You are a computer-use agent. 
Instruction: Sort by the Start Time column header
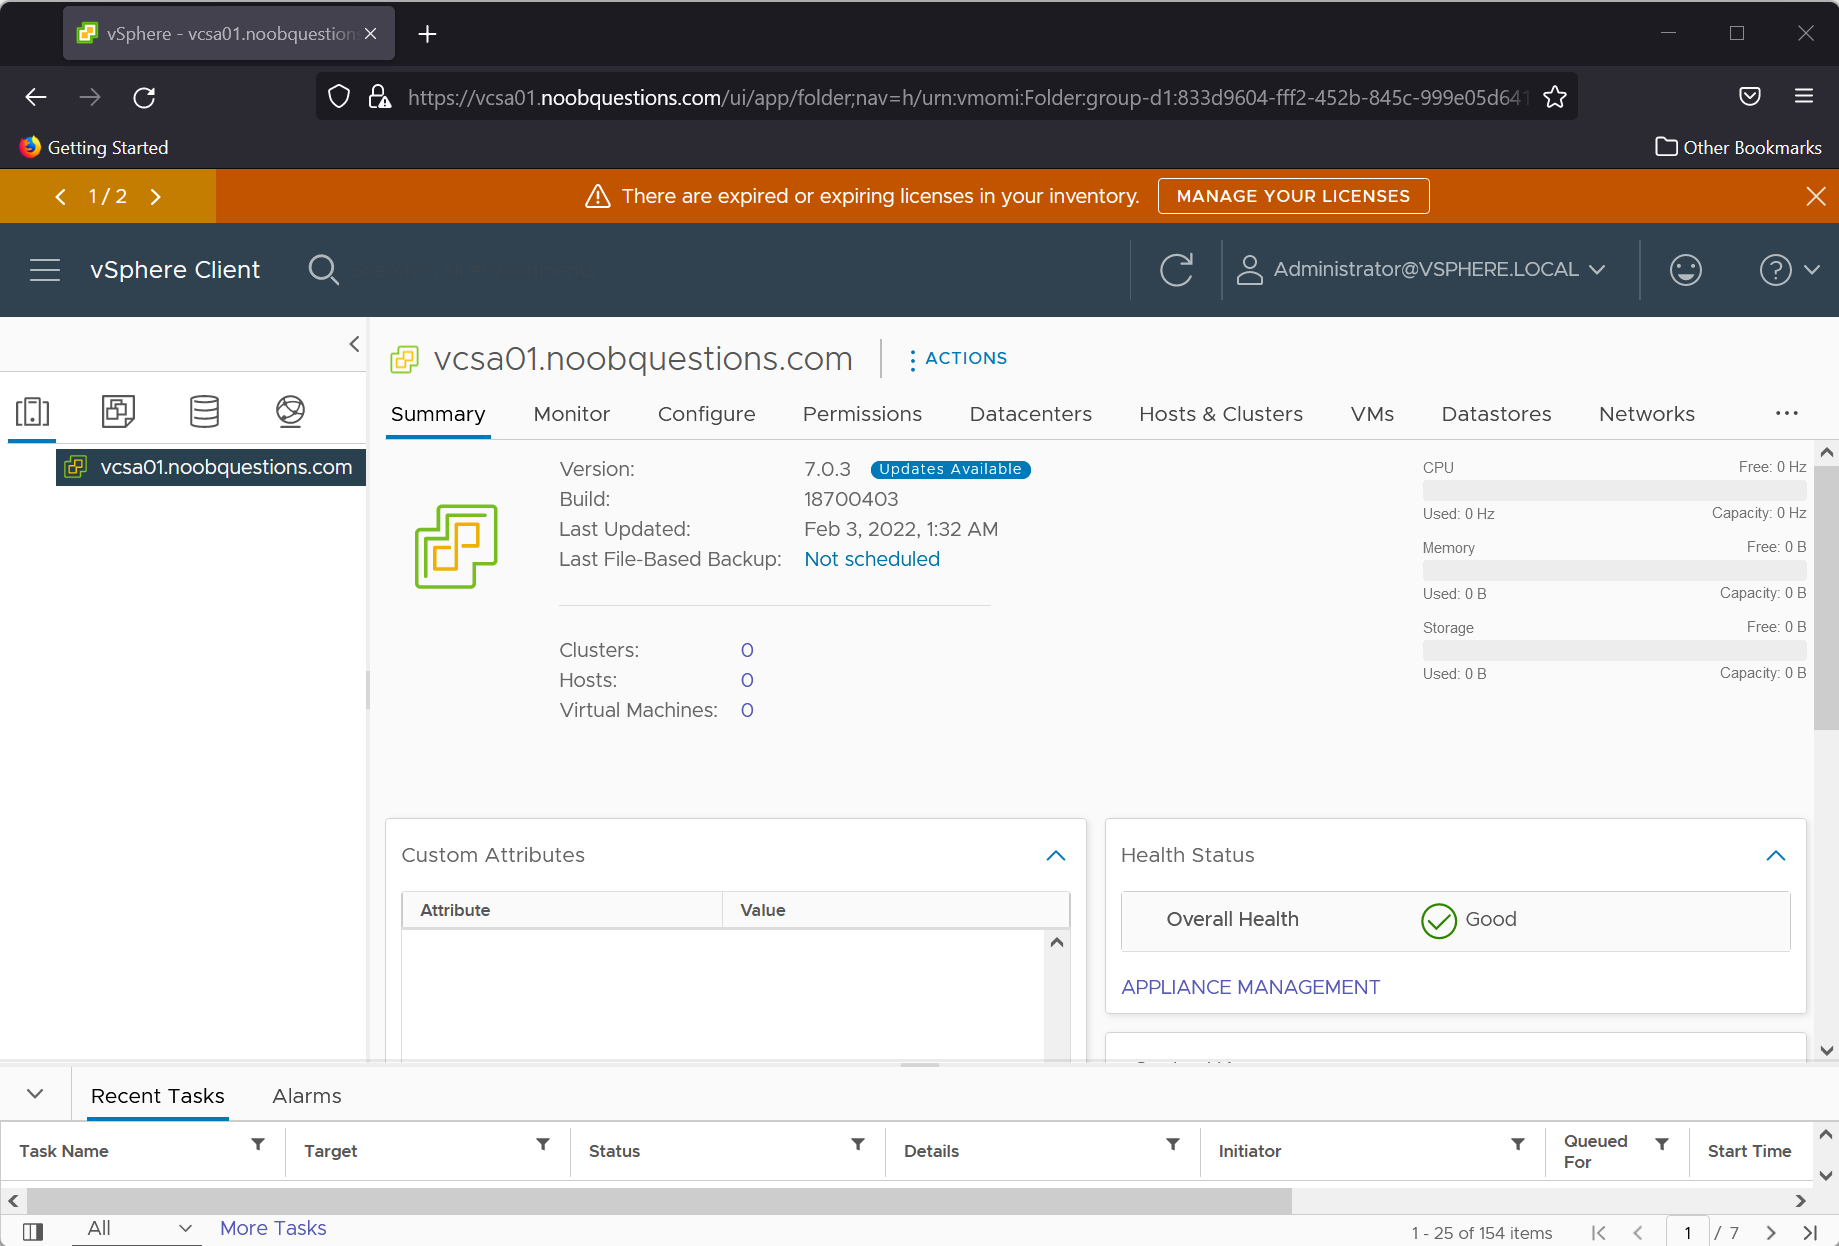click(1749, 1151)
